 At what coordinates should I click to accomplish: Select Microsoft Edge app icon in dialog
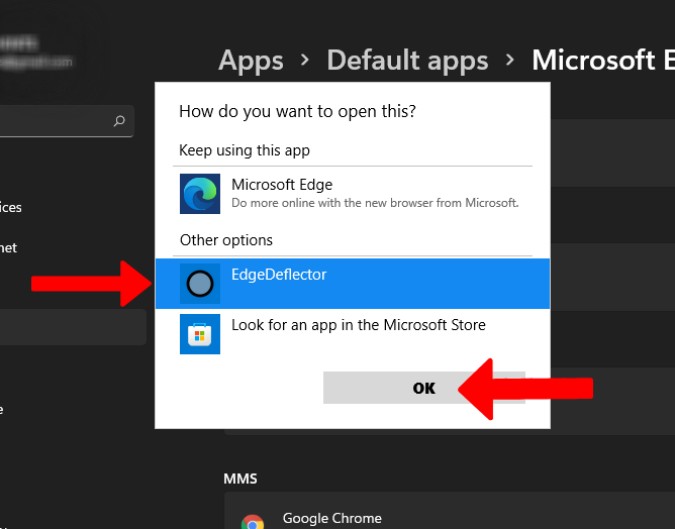200,194
